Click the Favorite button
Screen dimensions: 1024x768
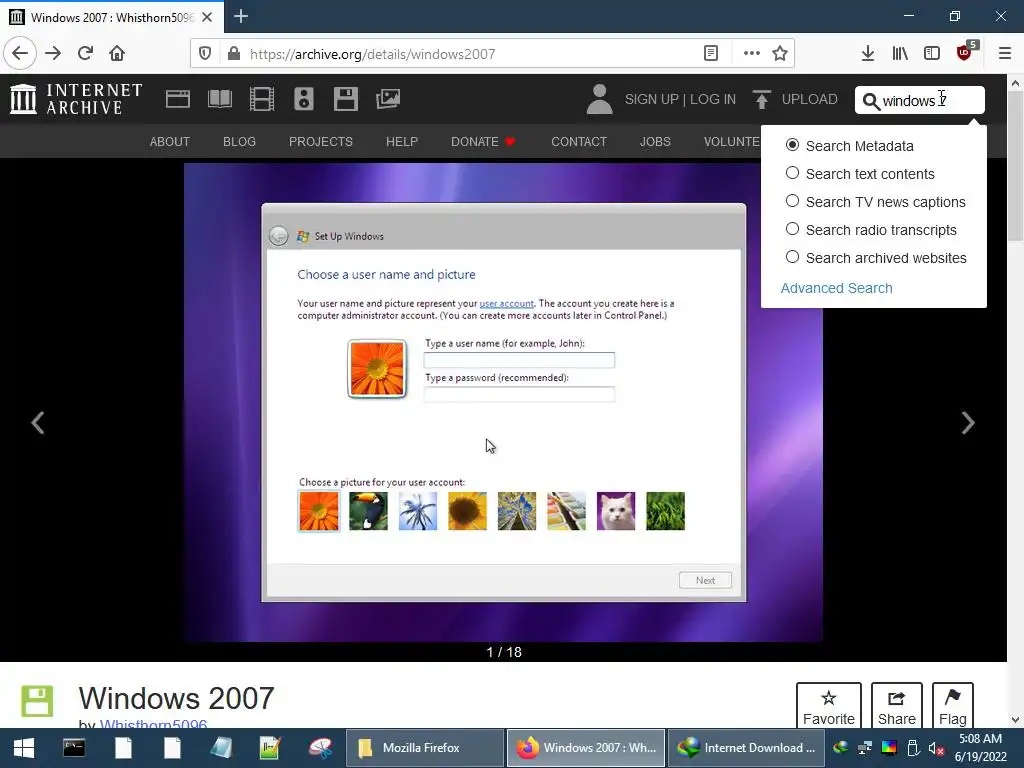829,707
